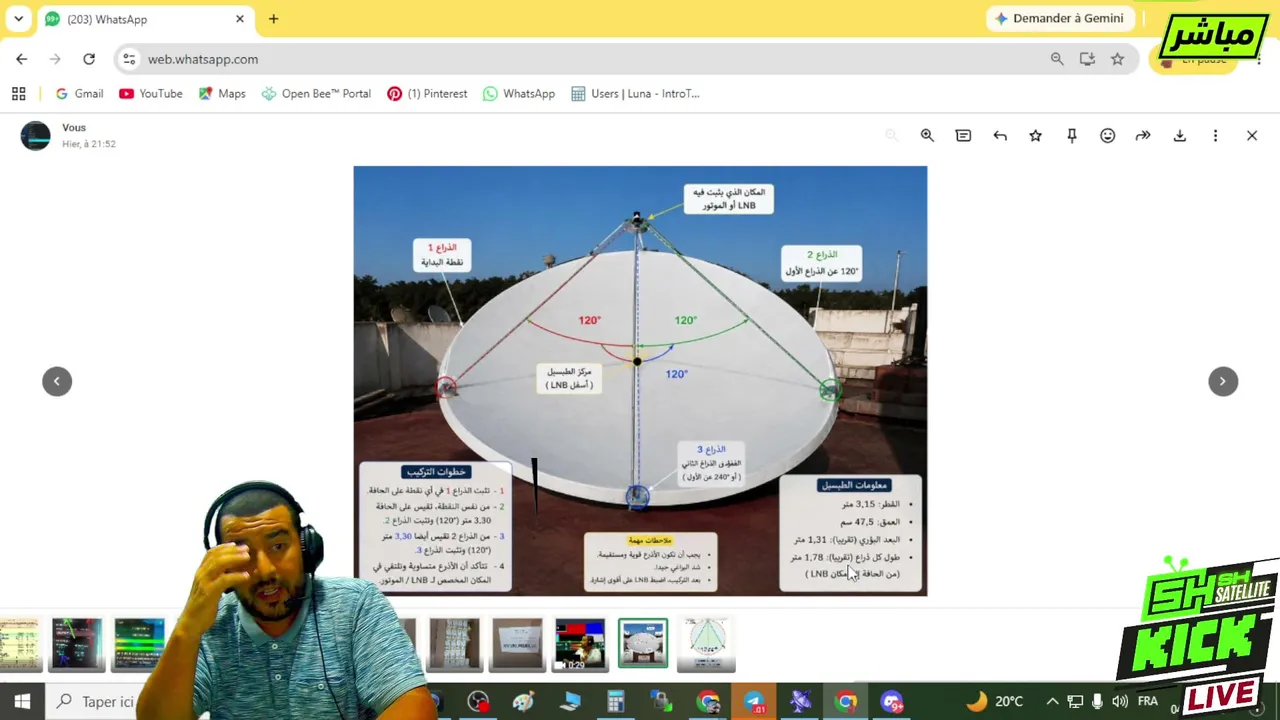The image size is (1280, 720).
Task: View site information icon in address bar
Action: click(x=129, y=59)
